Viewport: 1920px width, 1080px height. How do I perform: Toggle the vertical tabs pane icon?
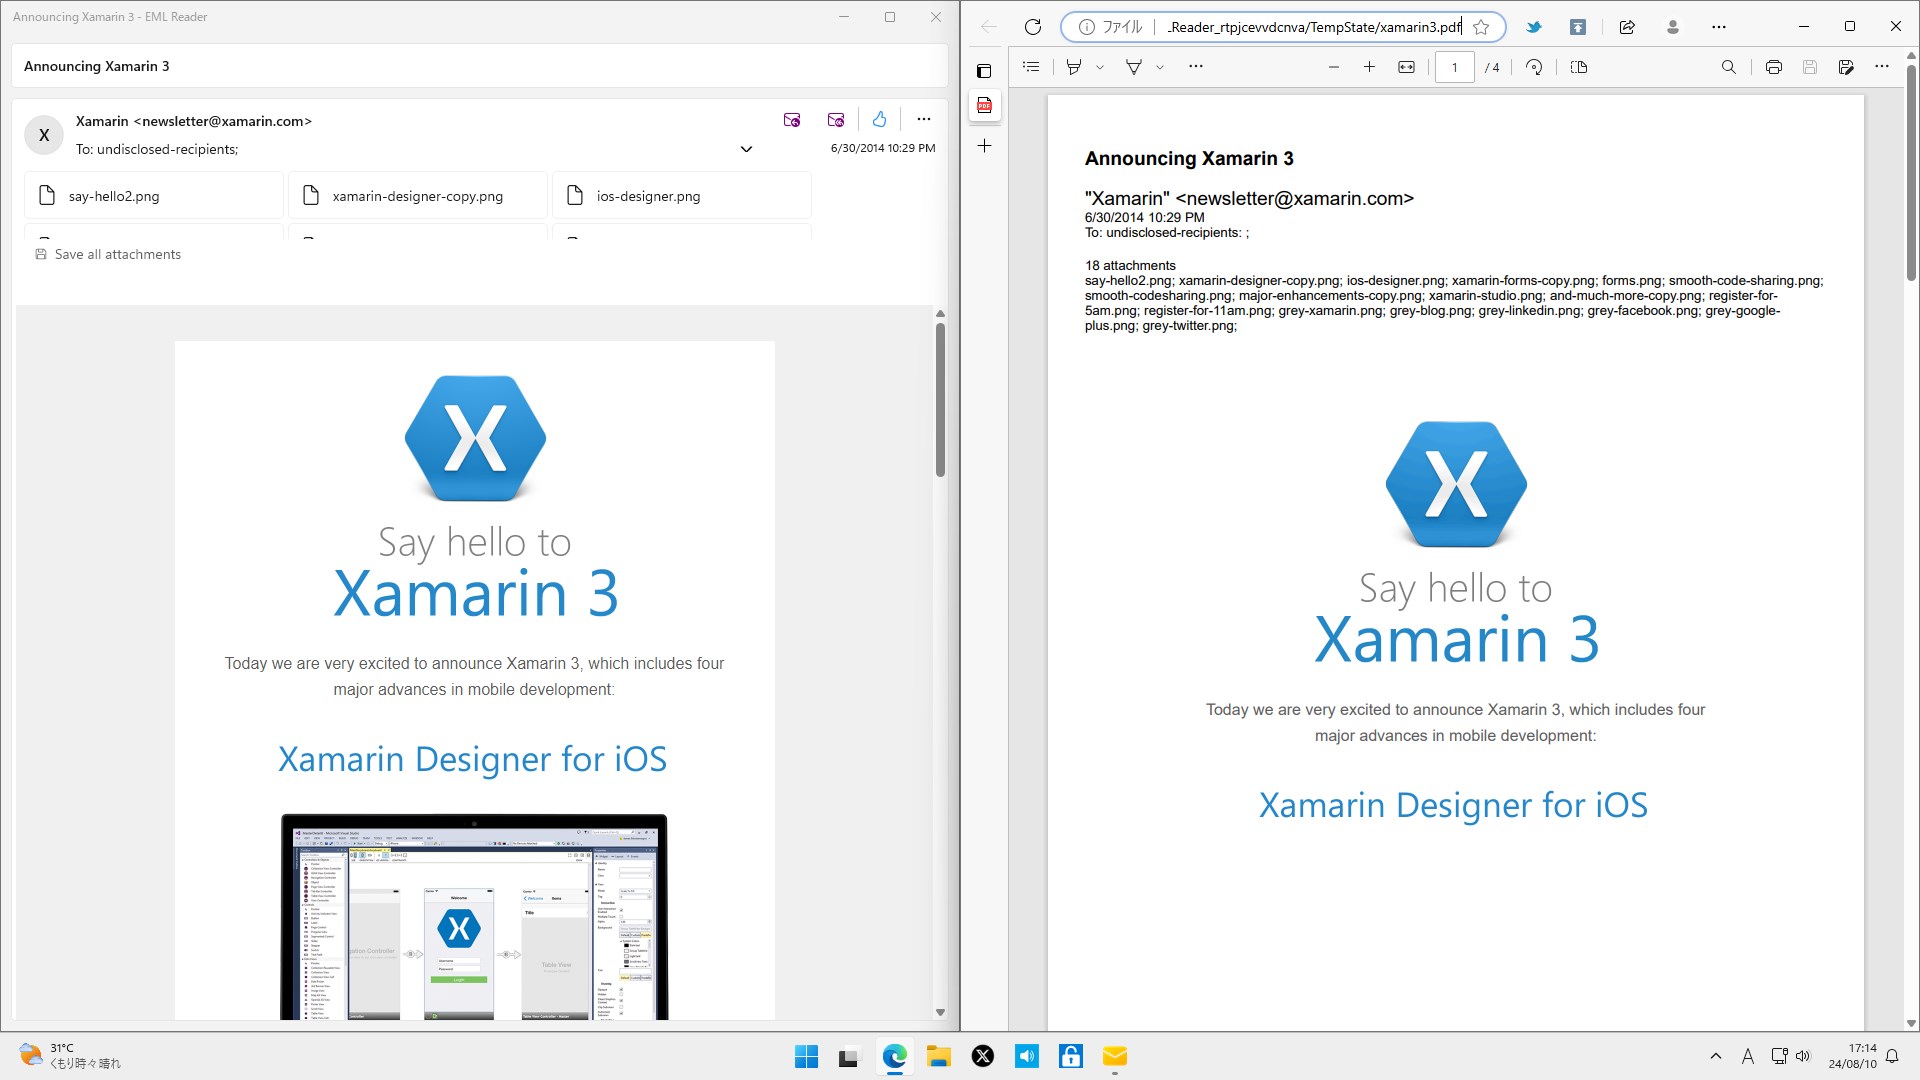point(984,71)
